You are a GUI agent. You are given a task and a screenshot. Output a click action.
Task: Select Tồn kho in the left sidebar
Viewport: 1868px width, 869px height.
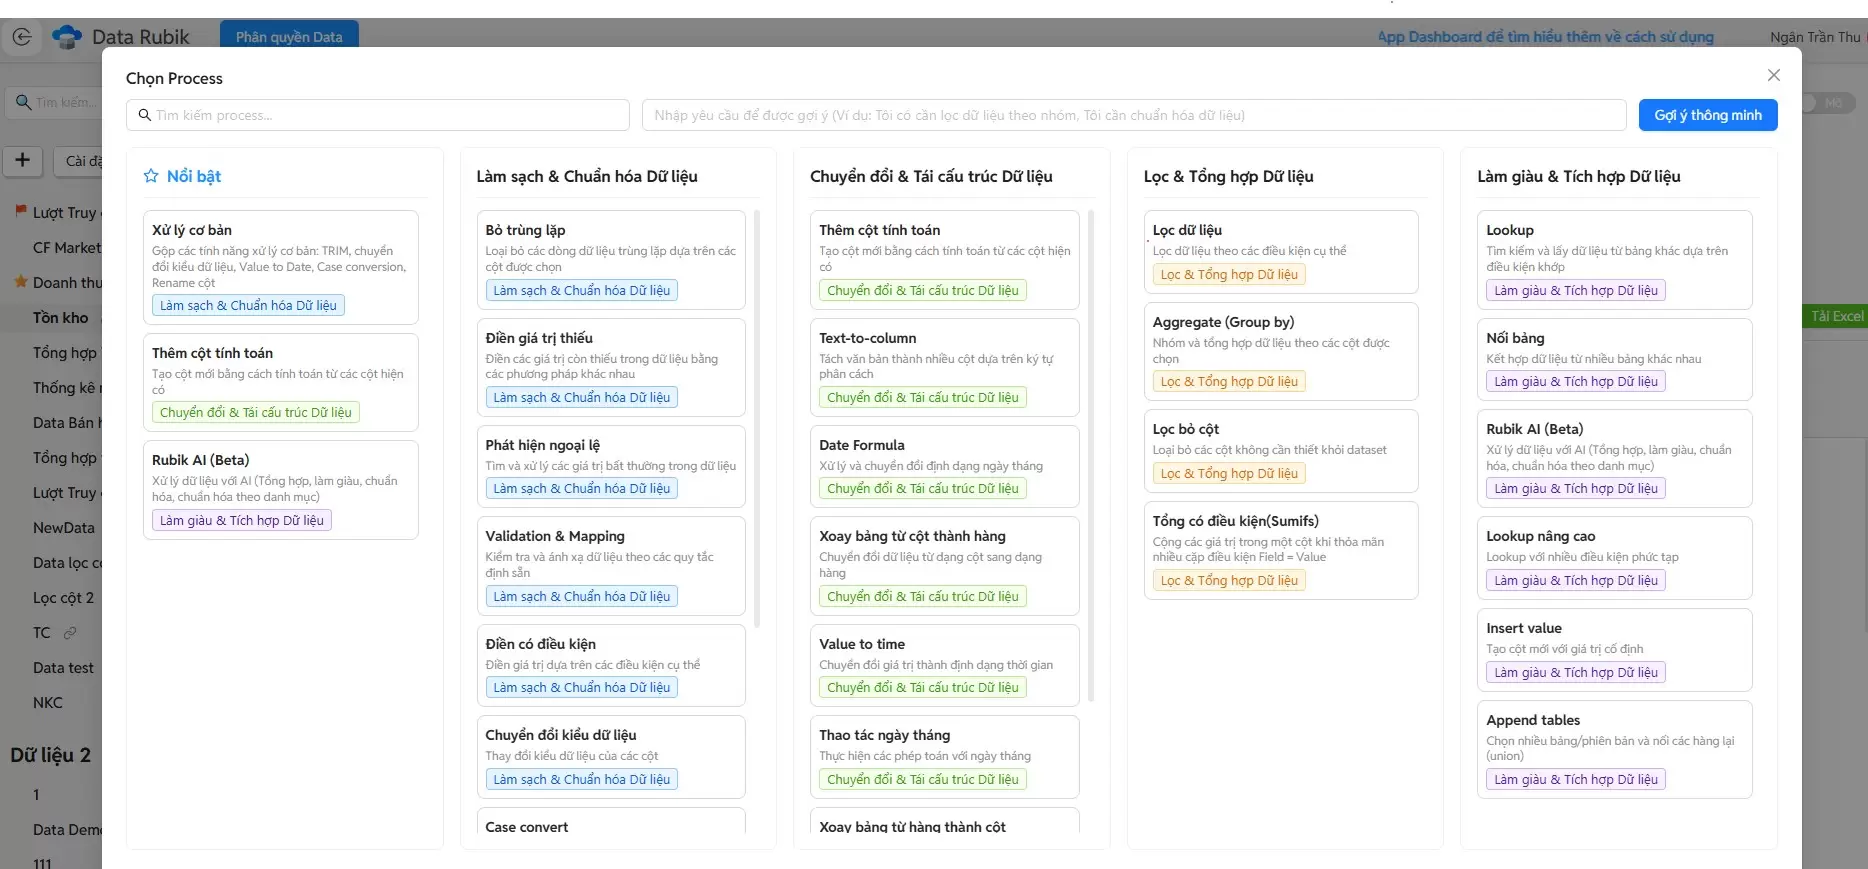click(60, 318)
